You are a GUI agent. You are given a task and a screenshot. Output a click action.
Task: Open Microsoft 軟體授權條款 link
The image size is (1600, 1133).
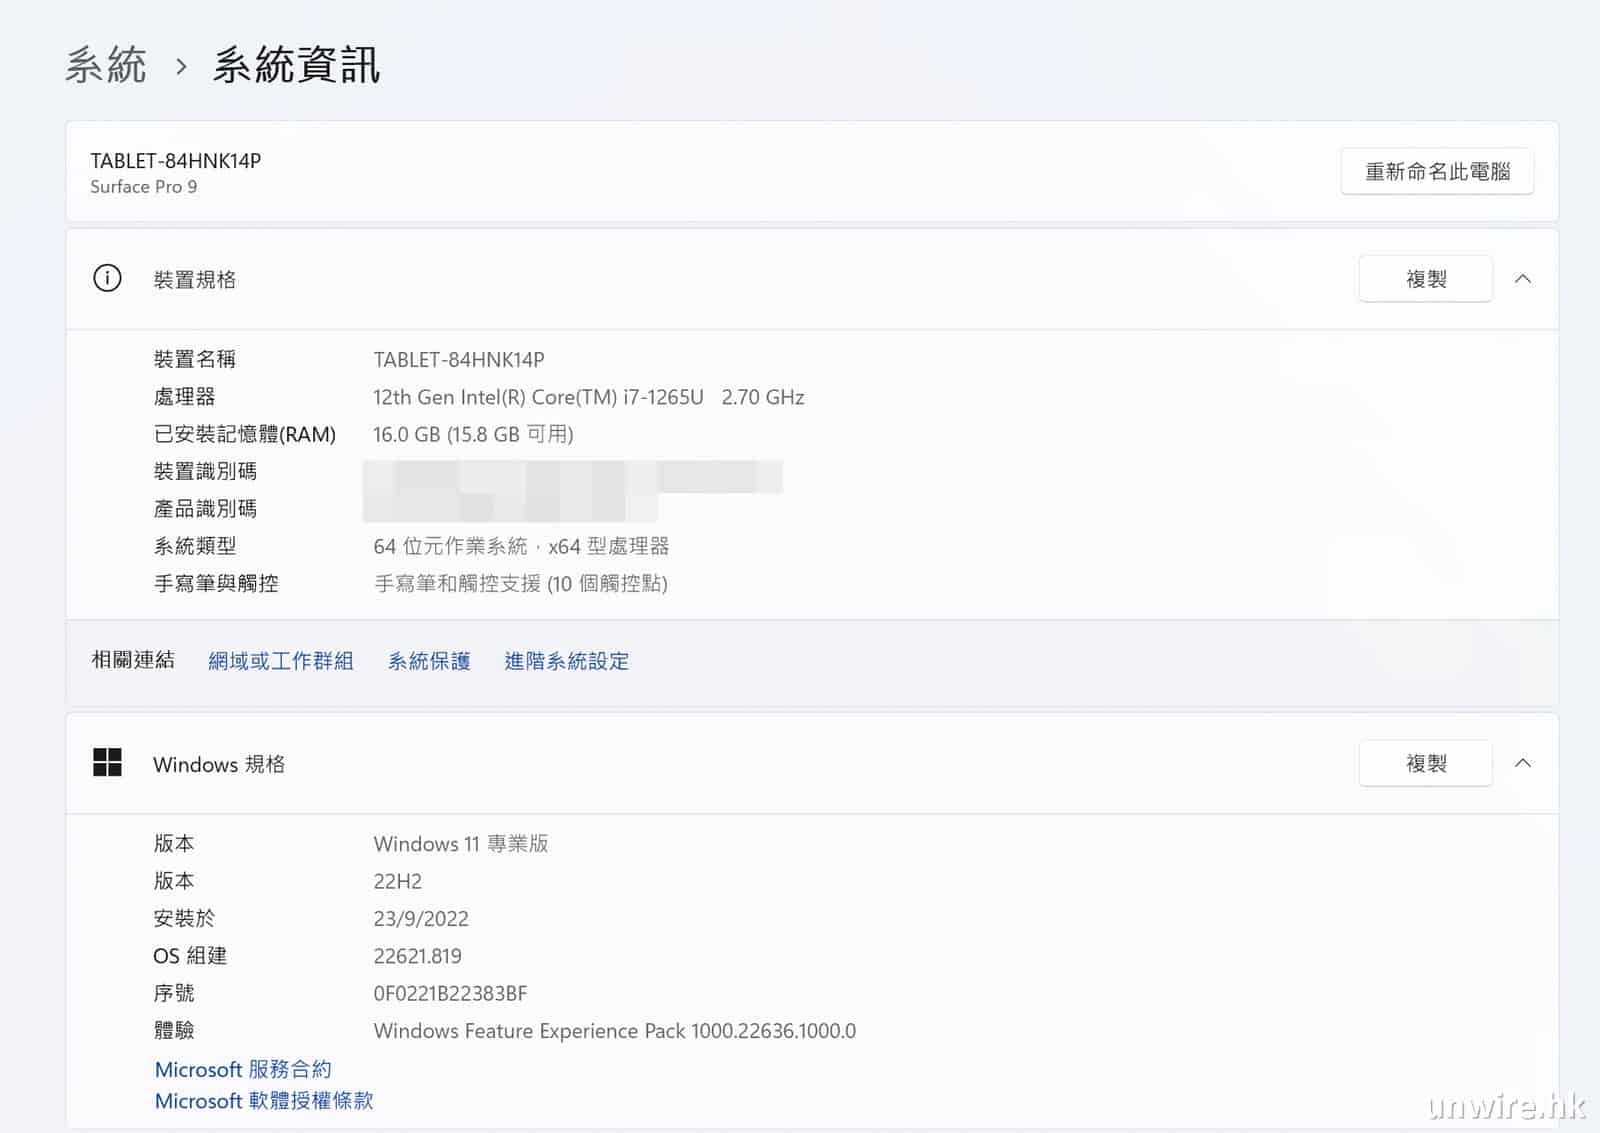point(264,1101)
